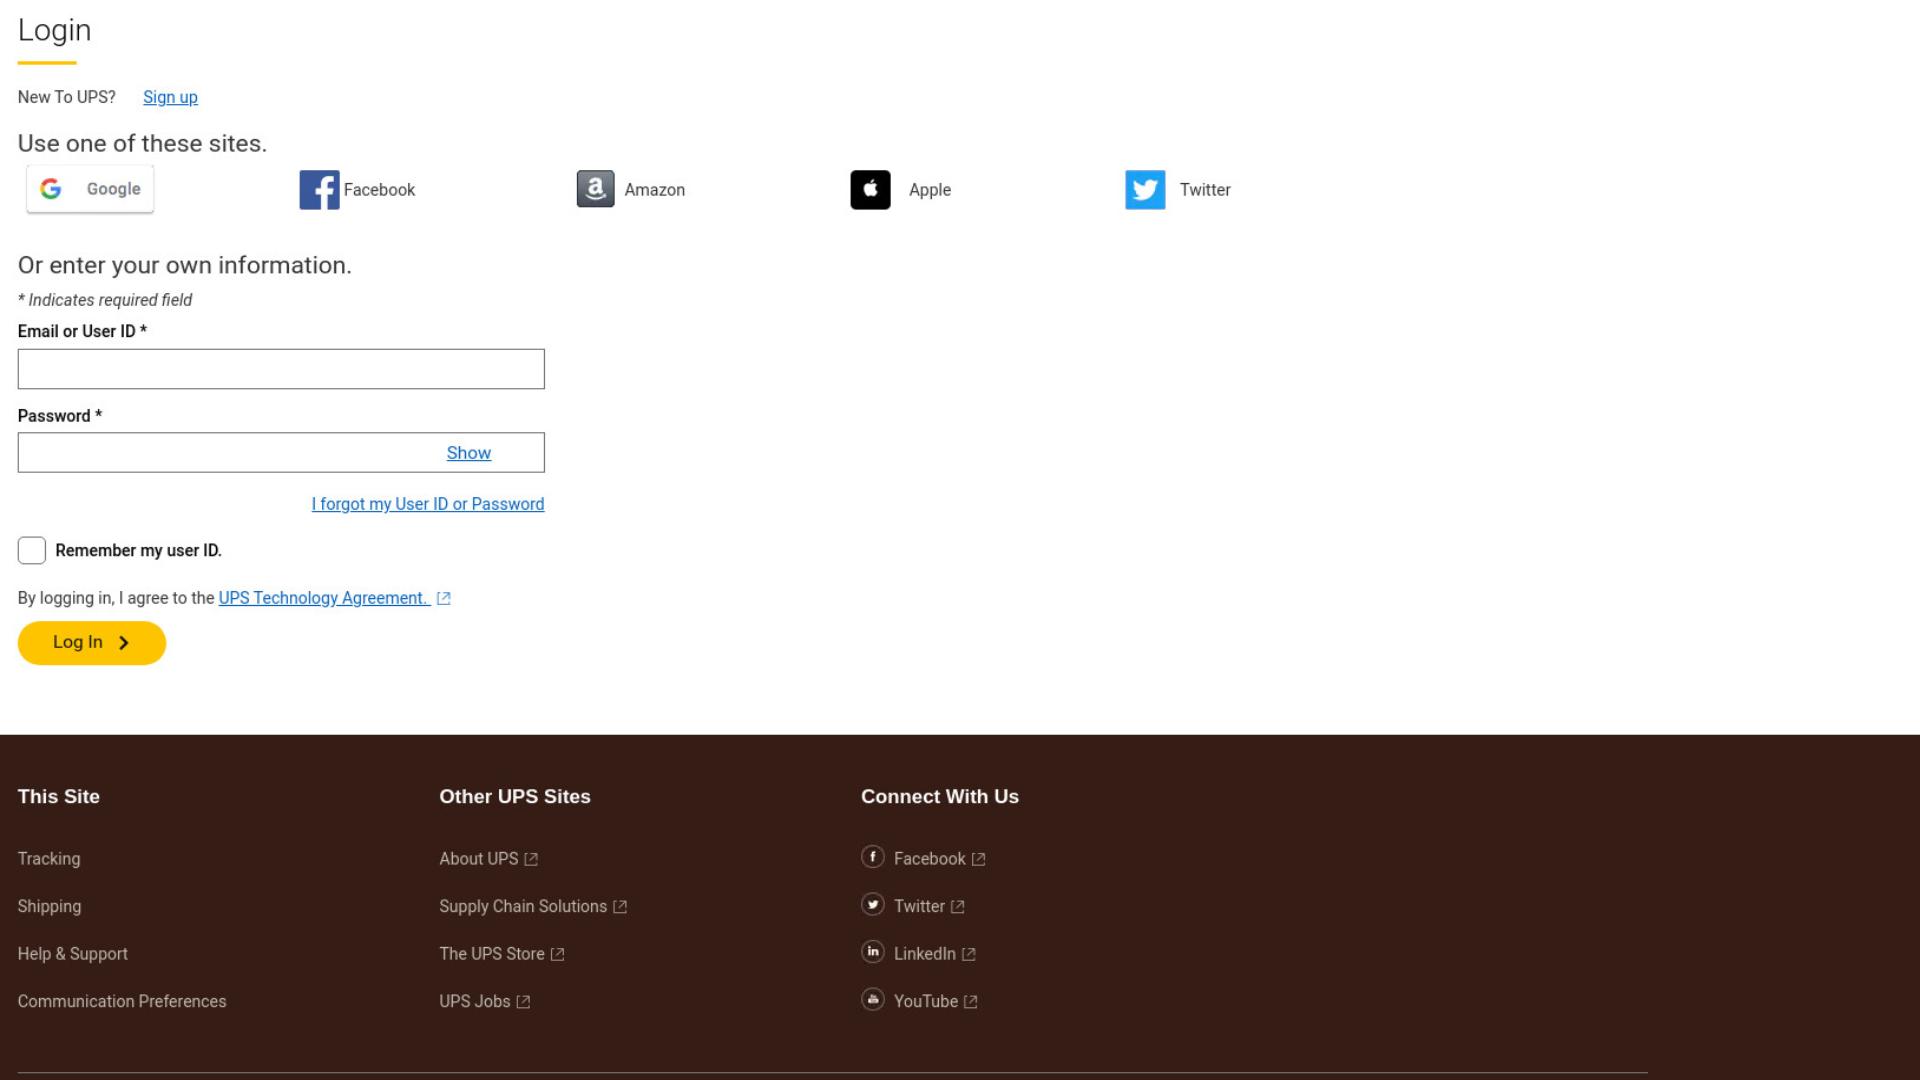Viewport: 1920px width, 1080px height.
Task: Click the external-link icon beside LinkedIn
Action: click(x=969, y=954)
